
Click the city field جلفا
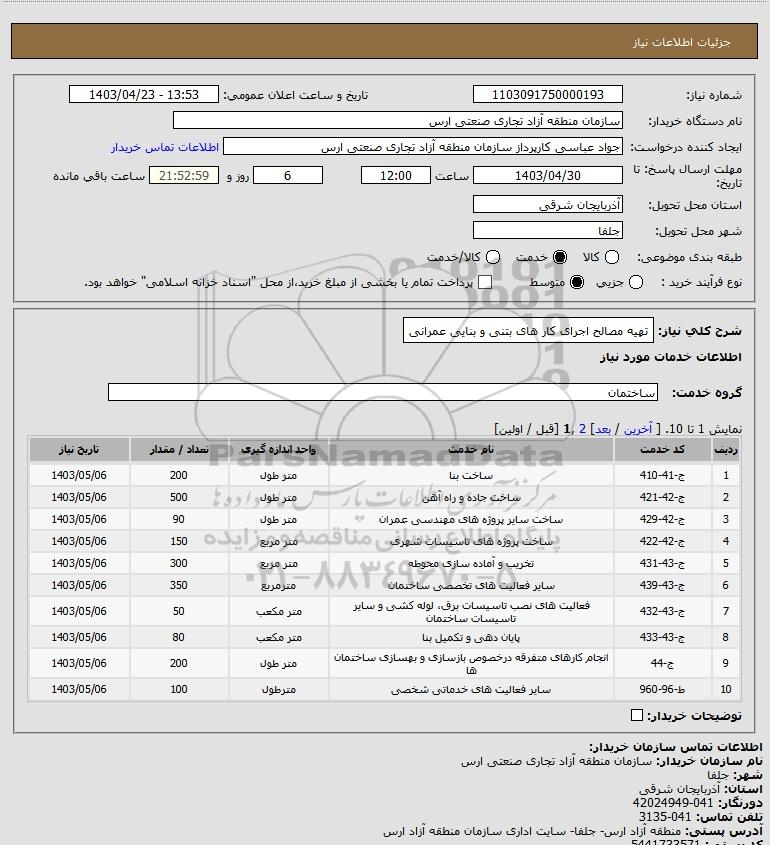click(547, 230)
